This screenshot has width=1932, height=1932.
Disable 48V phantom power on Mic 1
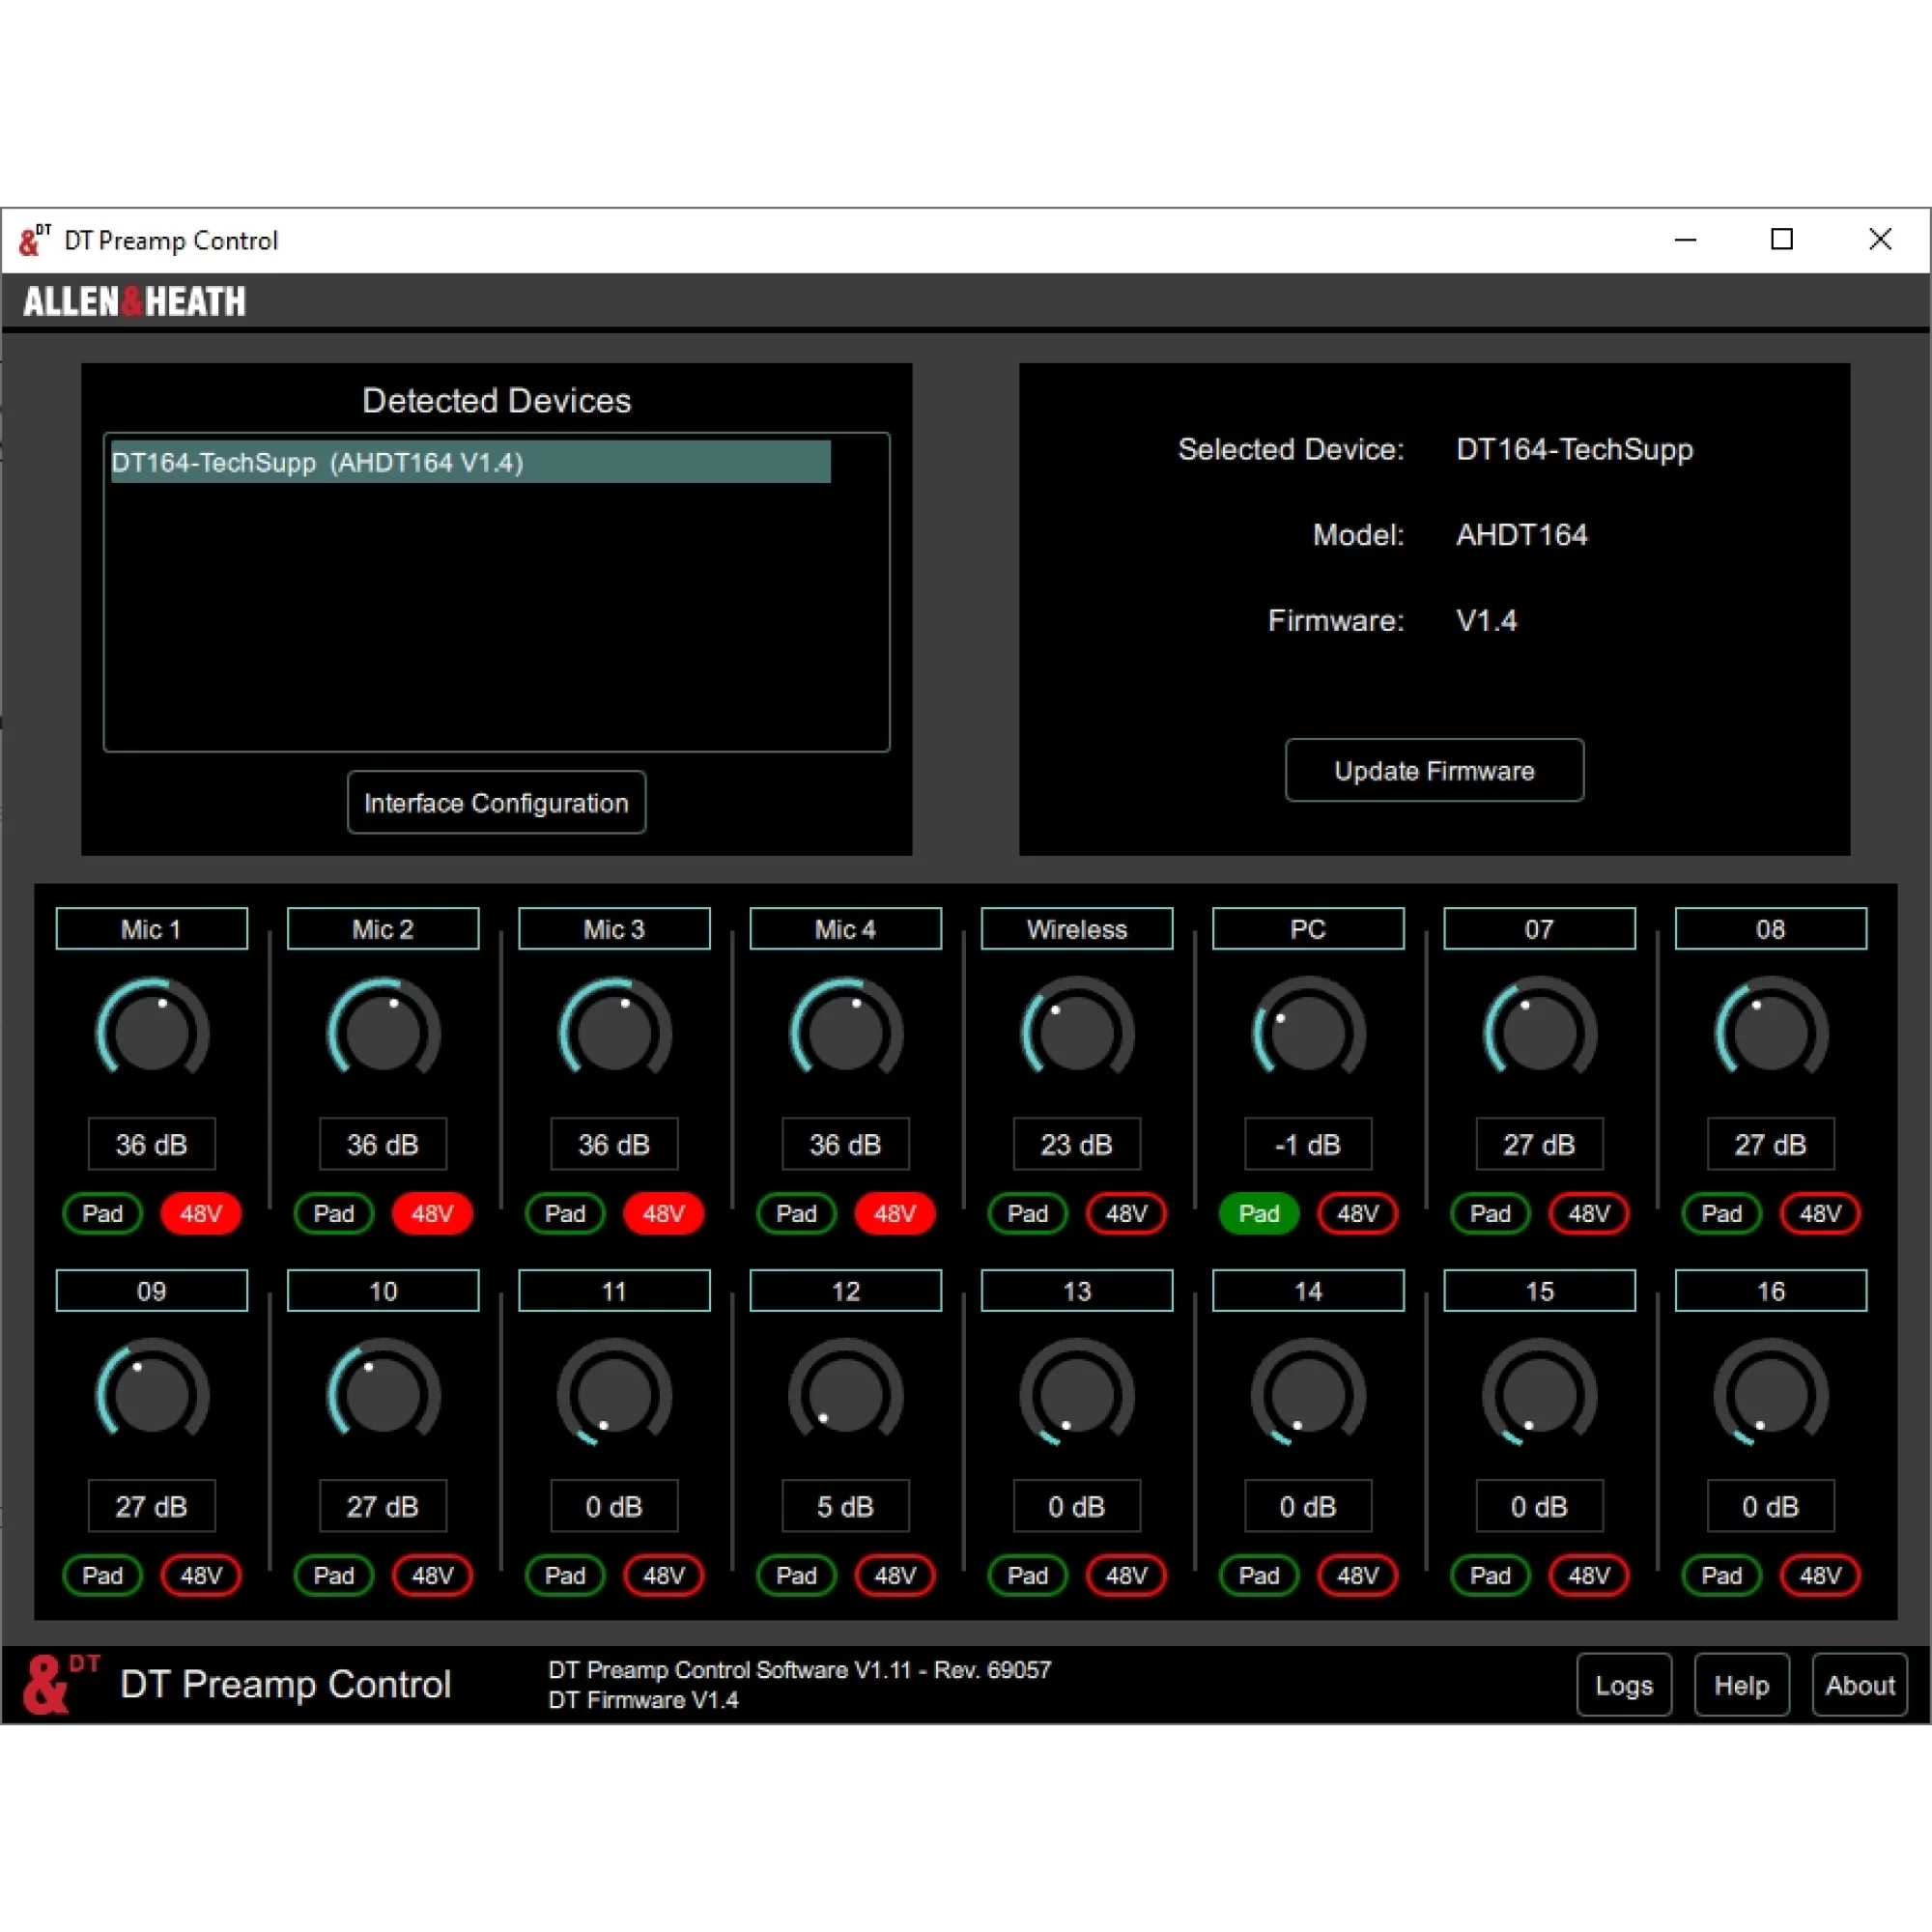pyautogui.click(x=201, y=1213)
